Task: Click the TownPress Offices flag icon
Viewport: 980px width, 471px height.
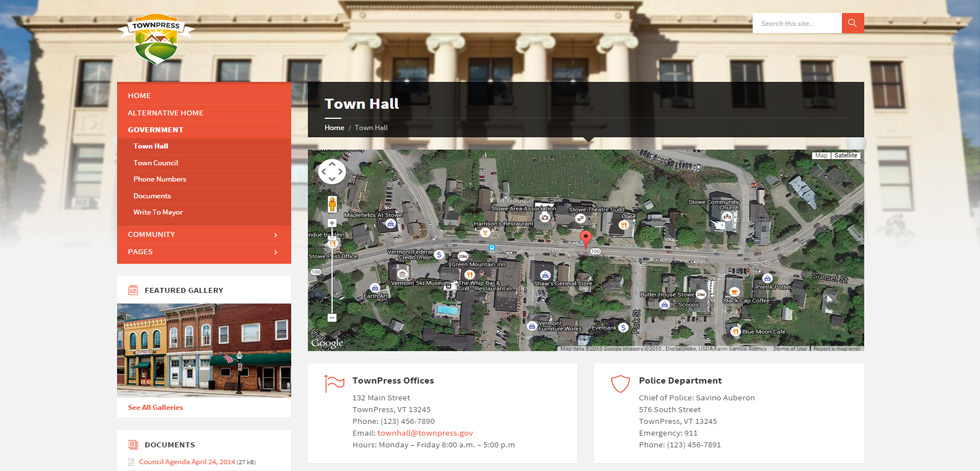Action: [334, 383]
